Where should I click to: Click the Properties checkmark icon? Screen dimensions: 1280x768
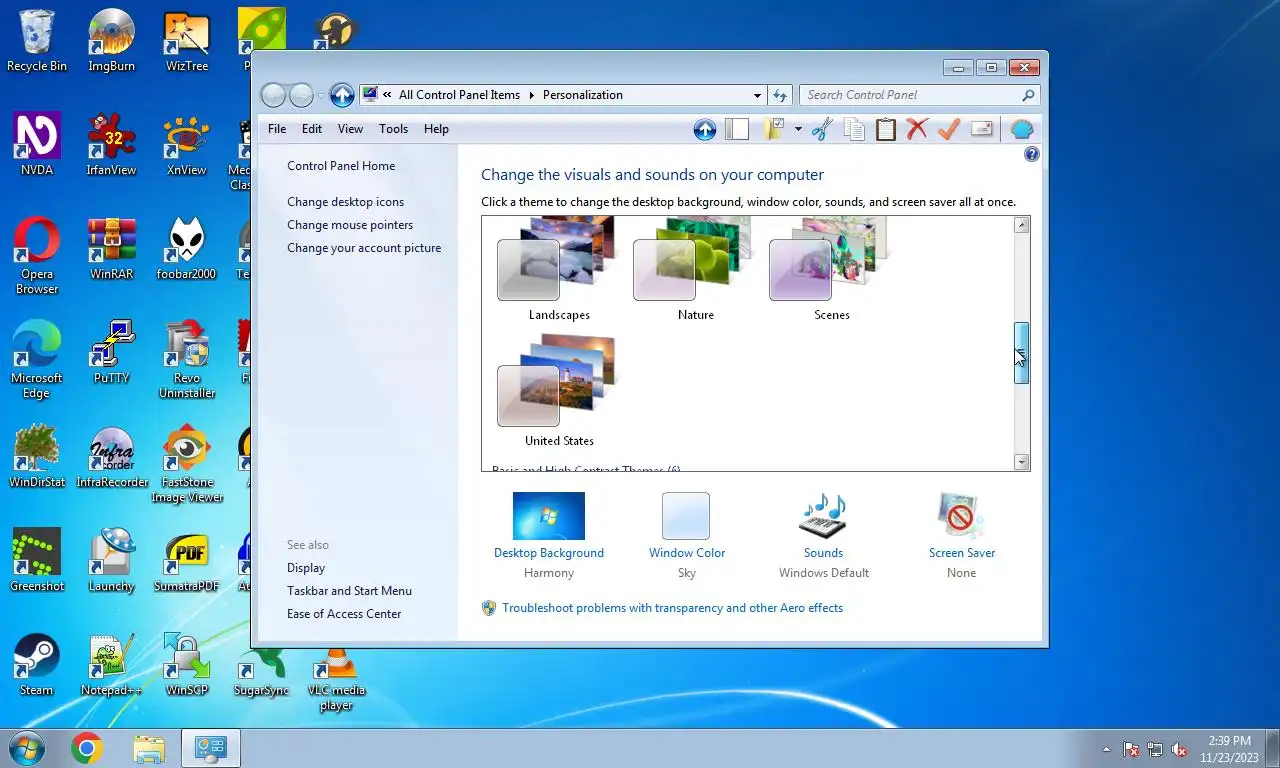pos(949,129)
